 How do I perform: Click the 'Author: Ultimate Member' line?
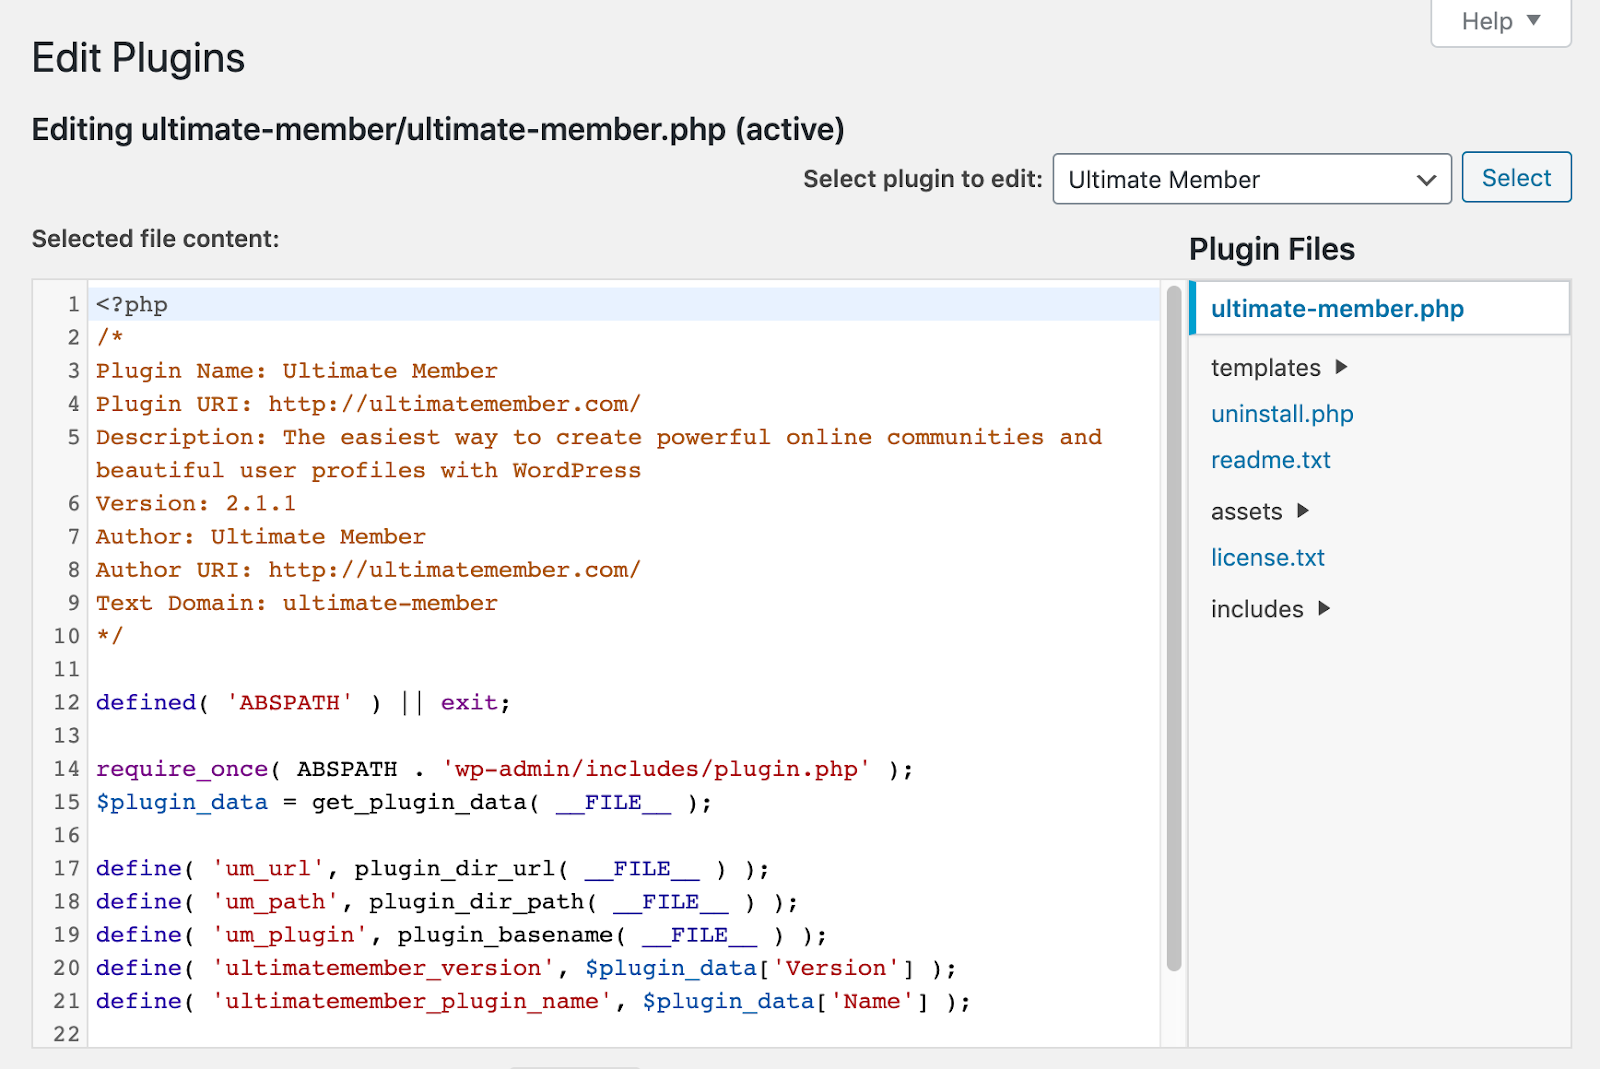pyautogui.click(x=260, y=537)
